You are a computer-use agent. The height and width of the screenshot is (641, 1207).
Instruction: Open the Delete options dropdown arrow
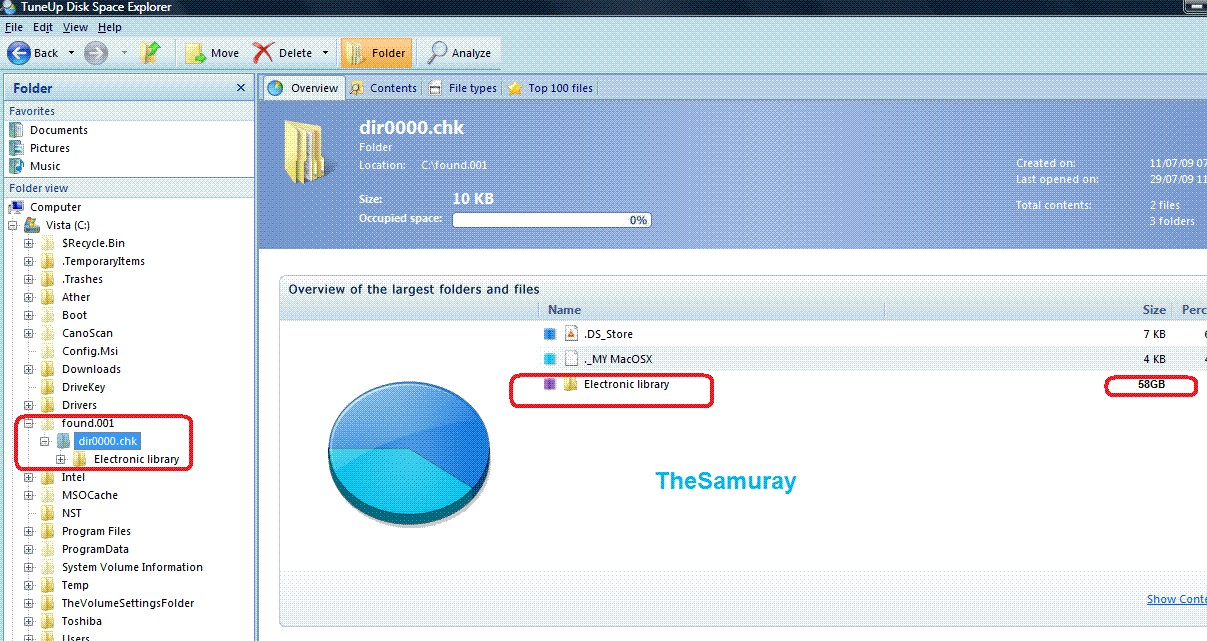325,53
